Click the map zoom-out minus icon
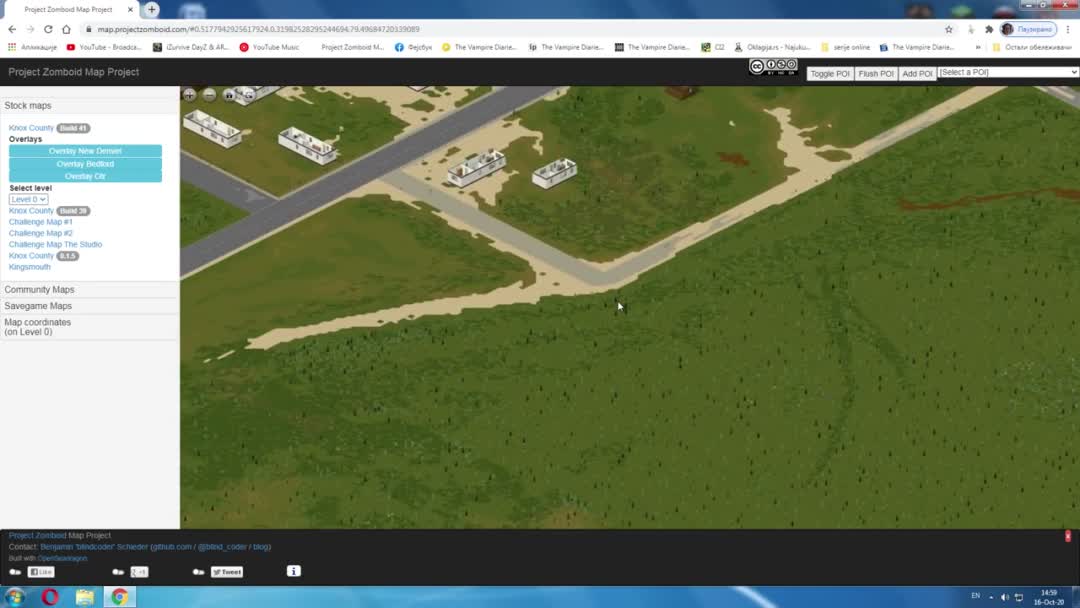The image size is (1080, 608). click(209, 95)
